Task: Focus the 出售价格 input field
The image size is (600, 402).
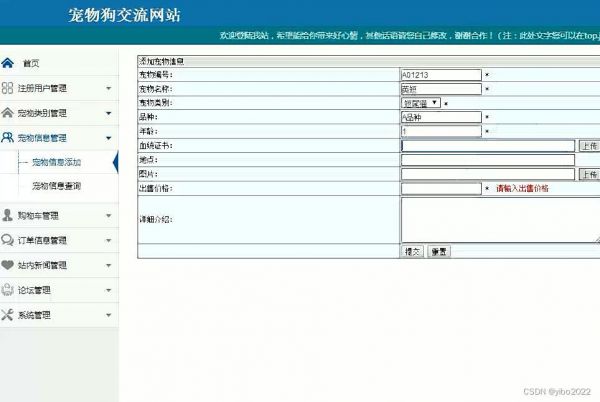Action: [441, 188]
